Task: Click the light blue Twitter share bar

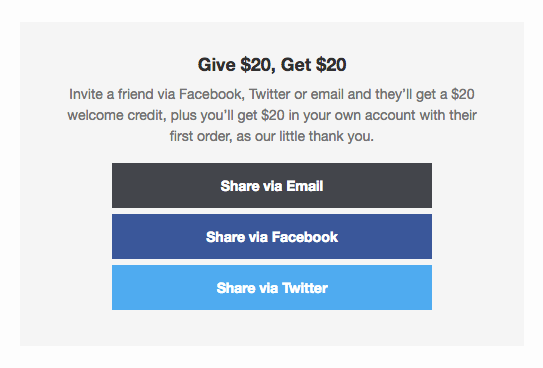Action: point(272,287)
